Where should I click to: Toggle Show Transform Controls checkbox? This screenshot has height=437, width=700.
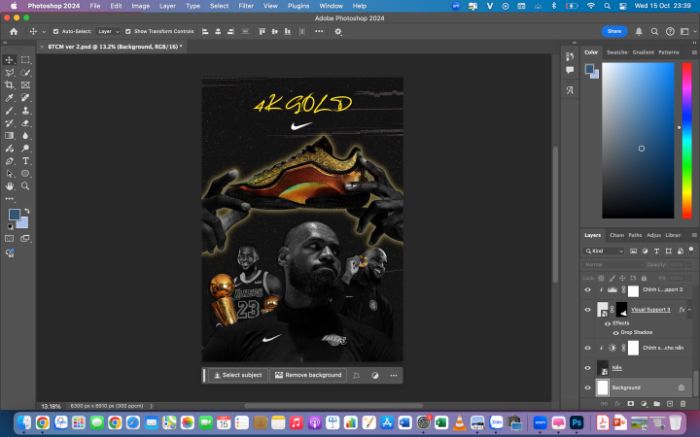click(x=128, y=31)
